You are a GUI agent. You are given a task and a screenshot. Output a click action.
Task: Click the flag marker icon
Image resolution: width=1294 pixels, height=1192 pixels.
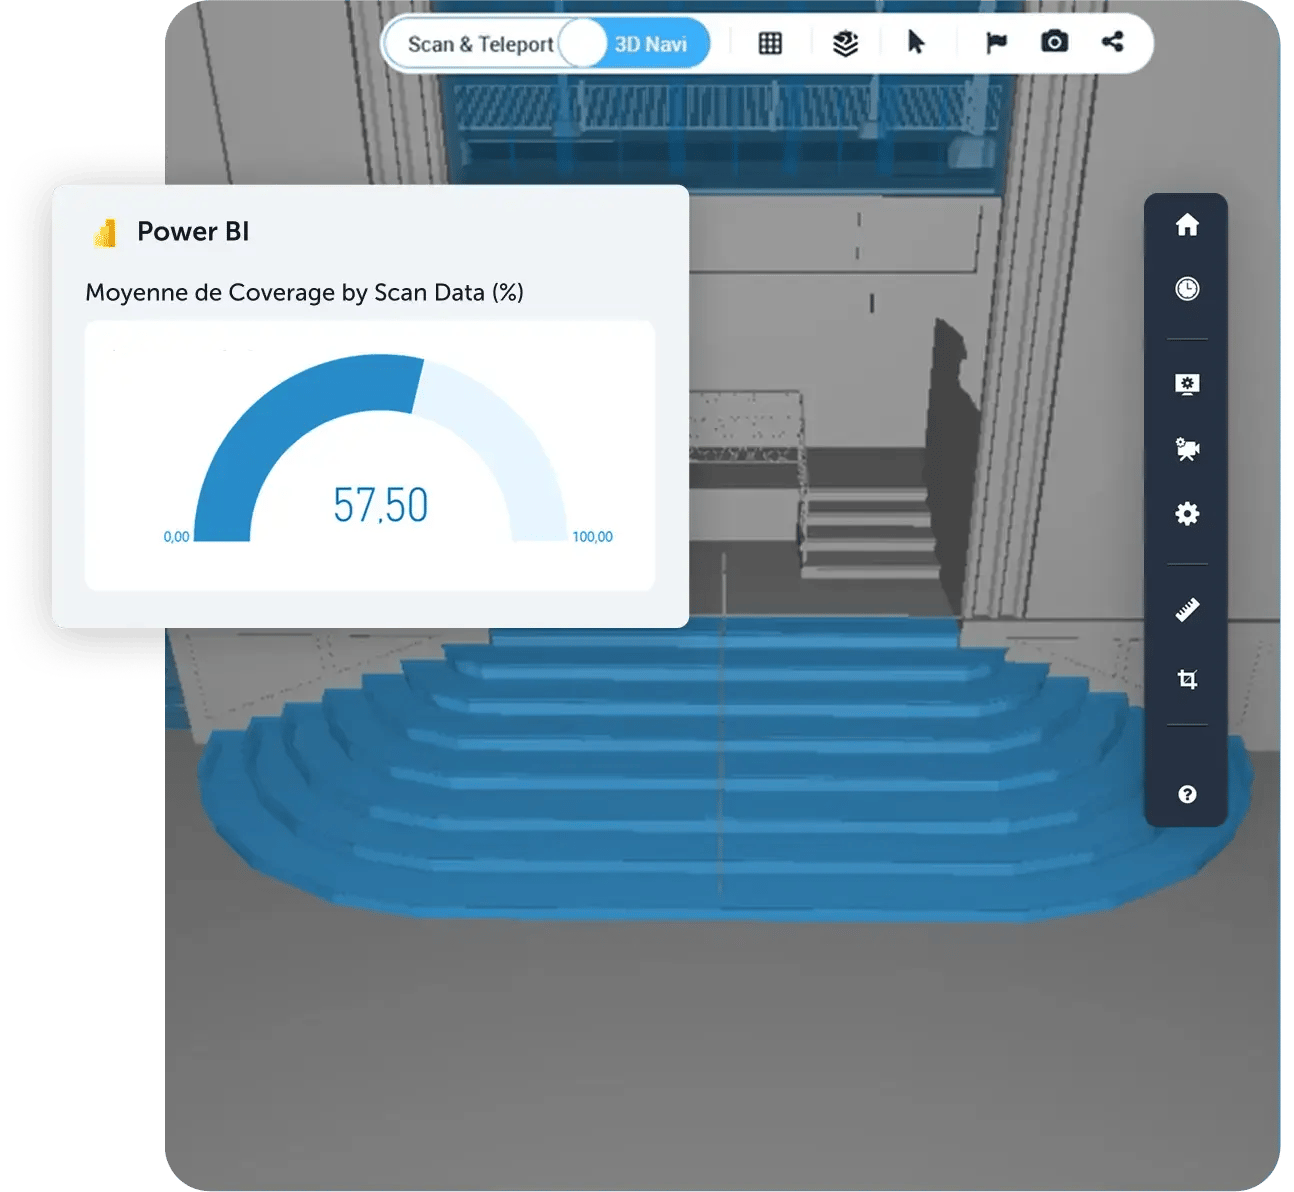coord(996,43)
